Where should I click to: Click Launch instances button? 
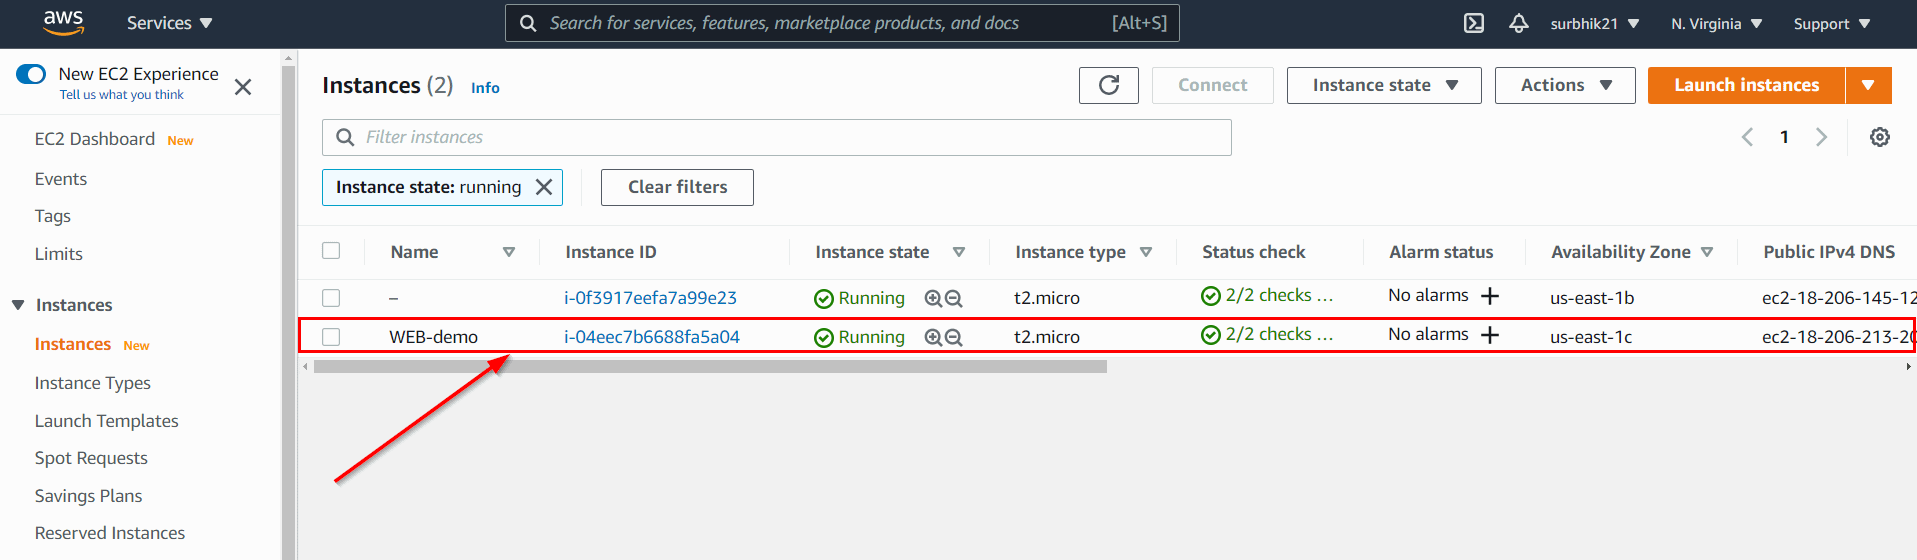1746,85
